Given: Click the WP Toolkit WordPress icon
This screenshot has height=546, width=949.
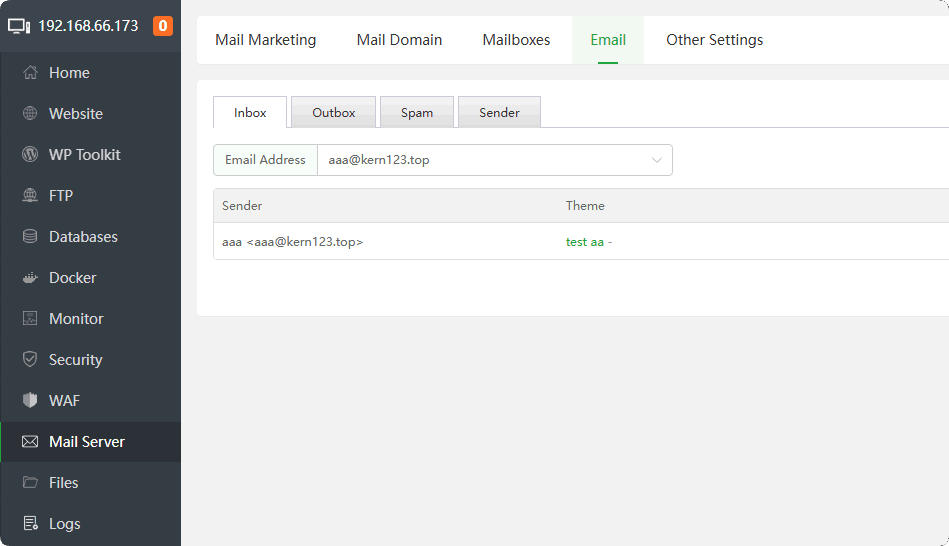Looking at the screenshot, I should [30, 155].
